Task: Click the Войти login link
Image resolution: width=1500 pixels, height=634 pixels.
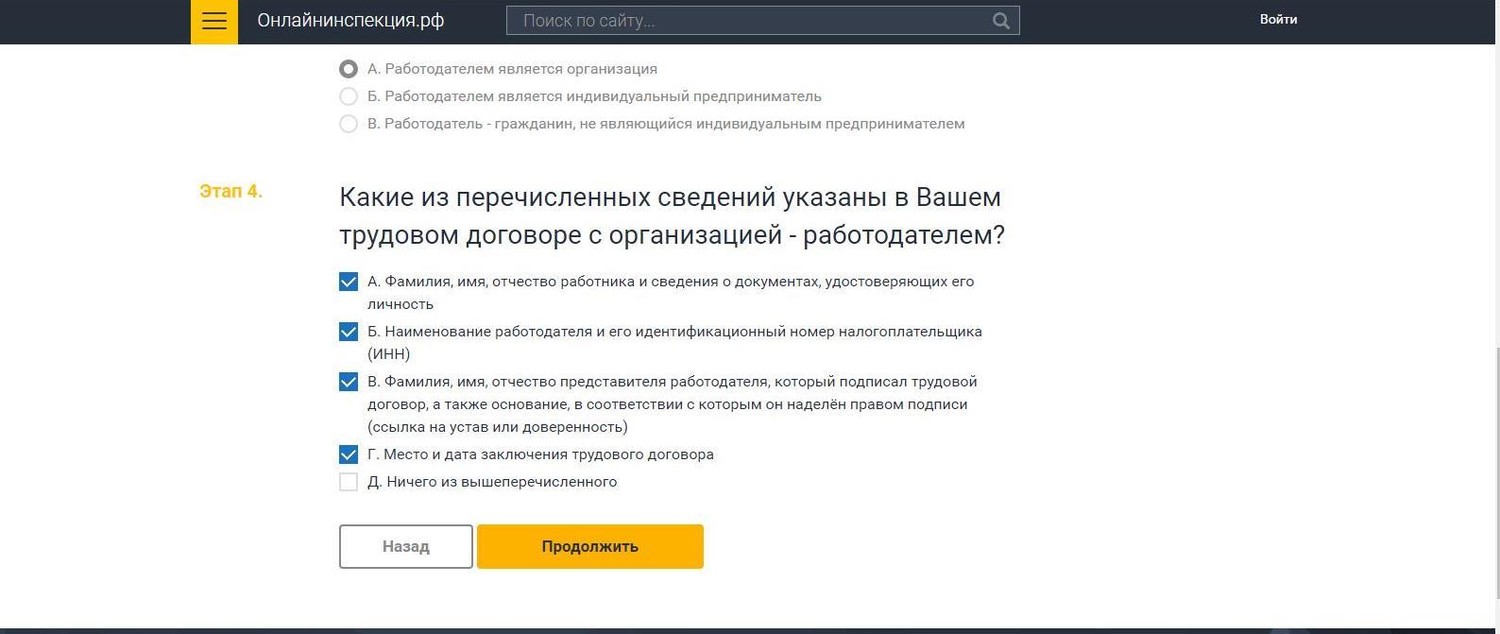Action: [1278, 19]
